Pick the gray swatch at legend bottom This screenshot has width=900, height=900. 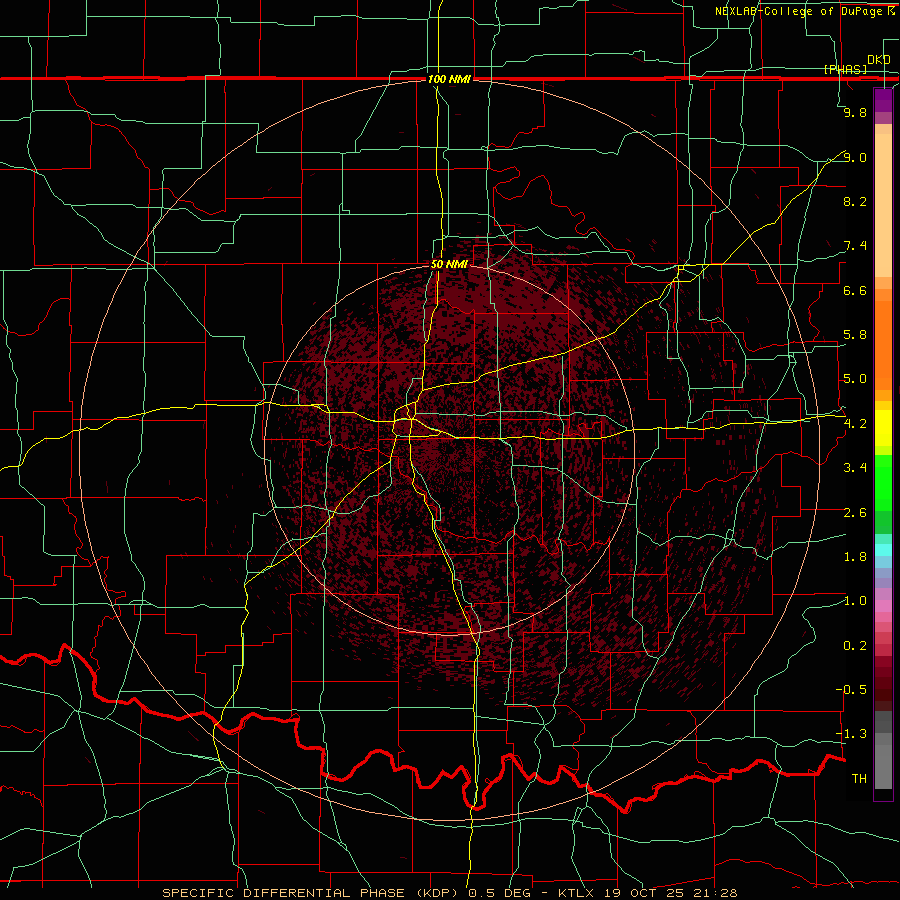(883, 767)
